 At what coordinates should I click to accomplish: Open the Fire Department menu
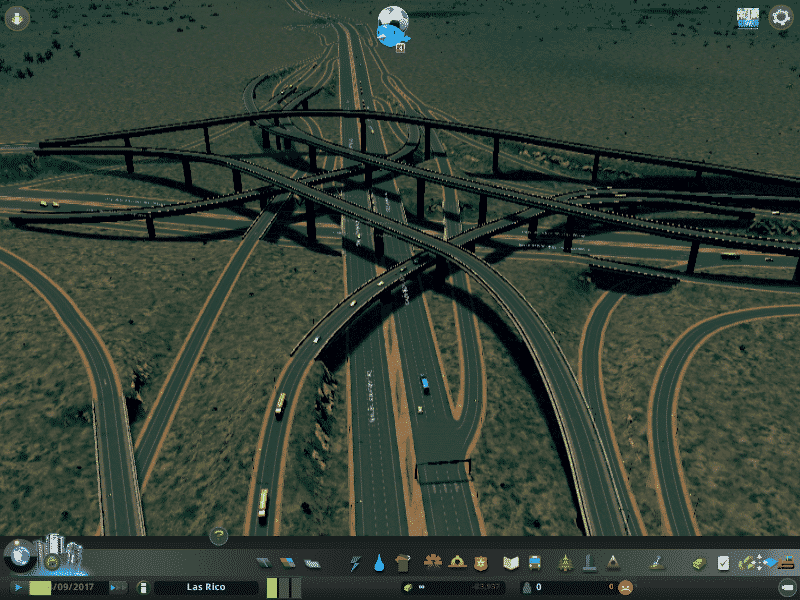[457, 563]
